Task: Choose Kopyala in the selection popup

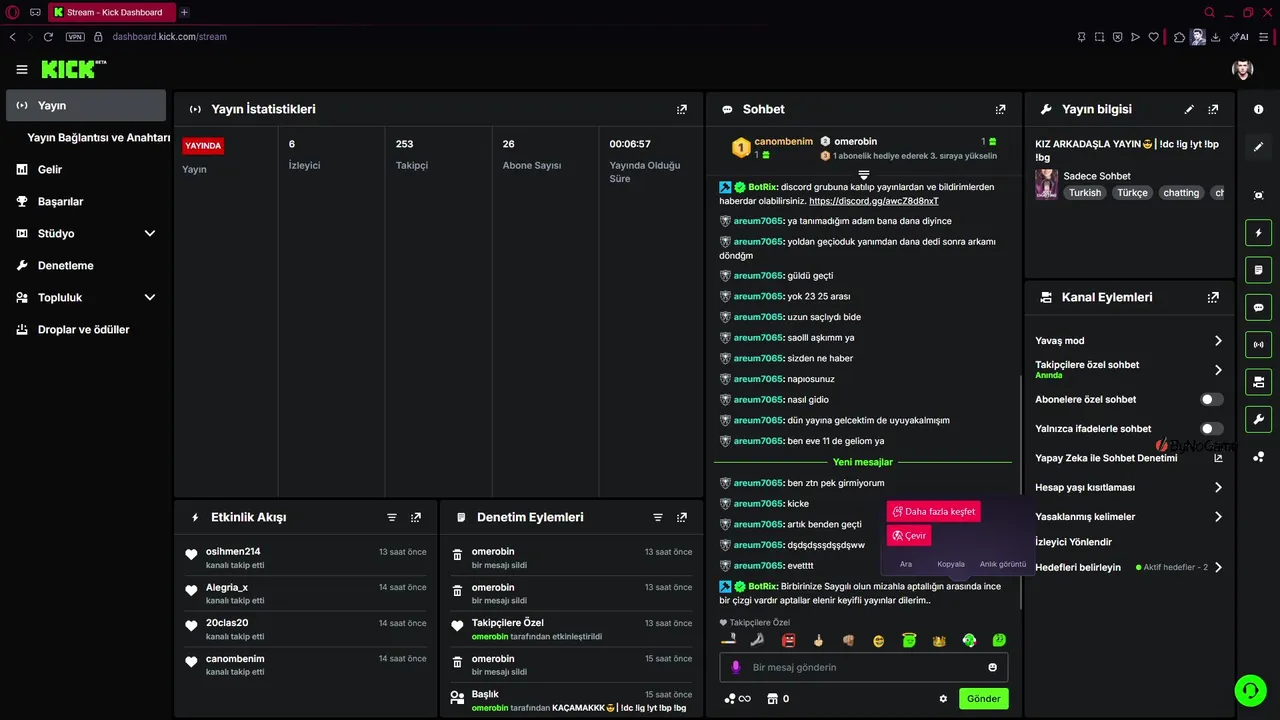Action: tap(951, 564)
